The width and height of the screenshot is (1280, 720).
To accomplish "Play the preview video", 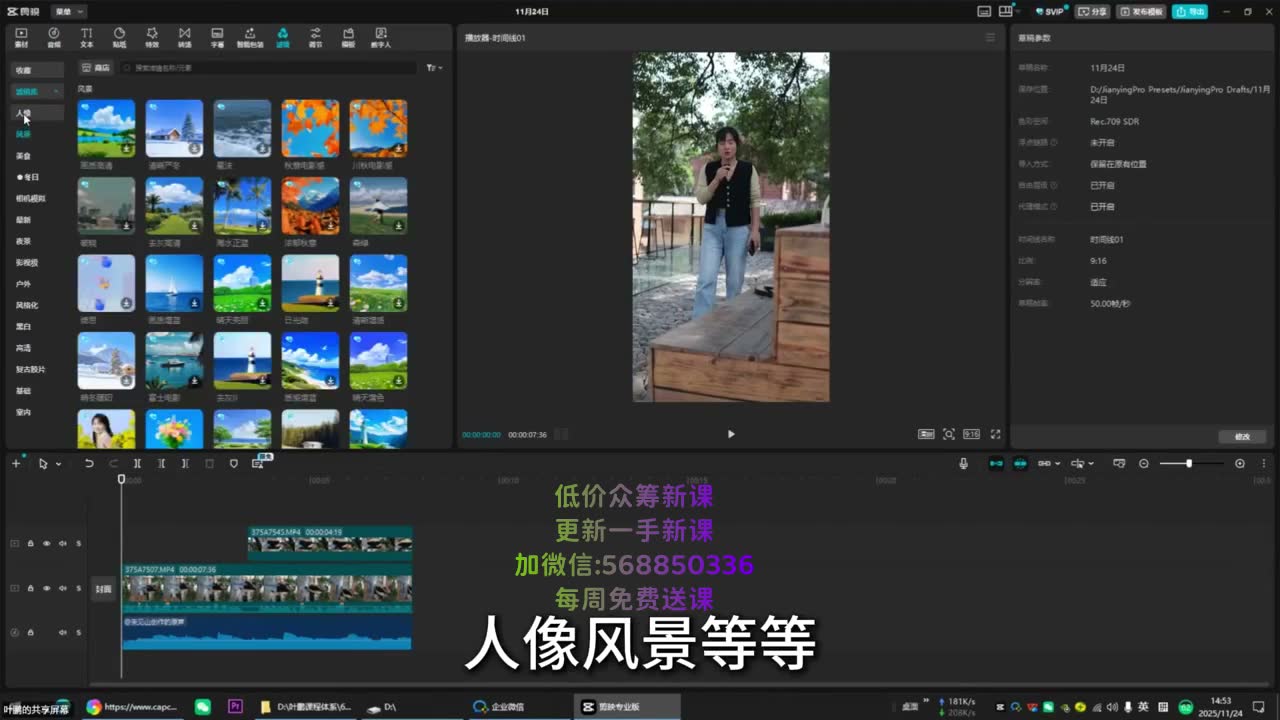I will pos(731,434).
